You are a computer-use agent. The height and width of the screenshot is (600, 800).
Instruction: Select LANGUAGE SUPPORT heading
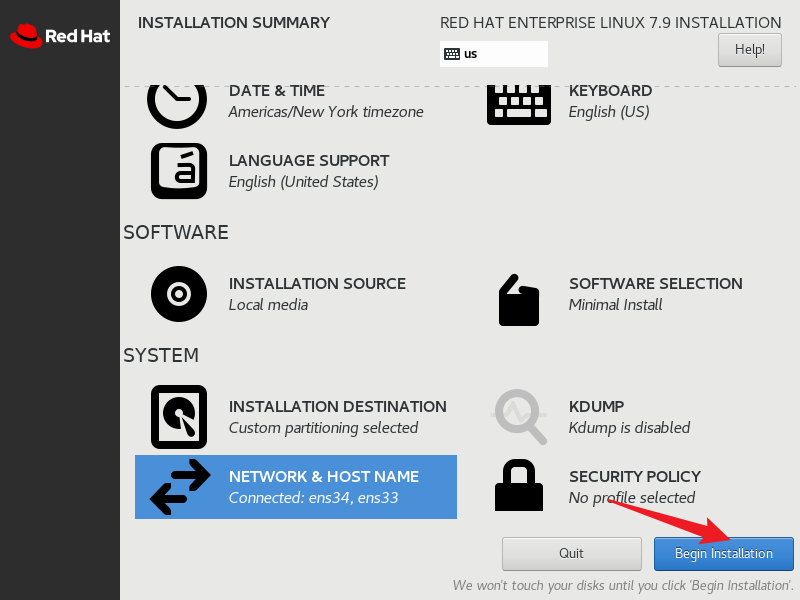(309, 161)
